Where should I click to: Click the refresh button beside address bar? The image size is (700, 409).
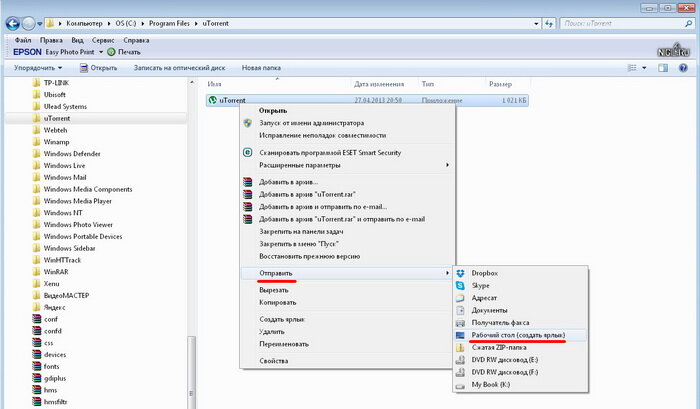click(x=549, y=24)
